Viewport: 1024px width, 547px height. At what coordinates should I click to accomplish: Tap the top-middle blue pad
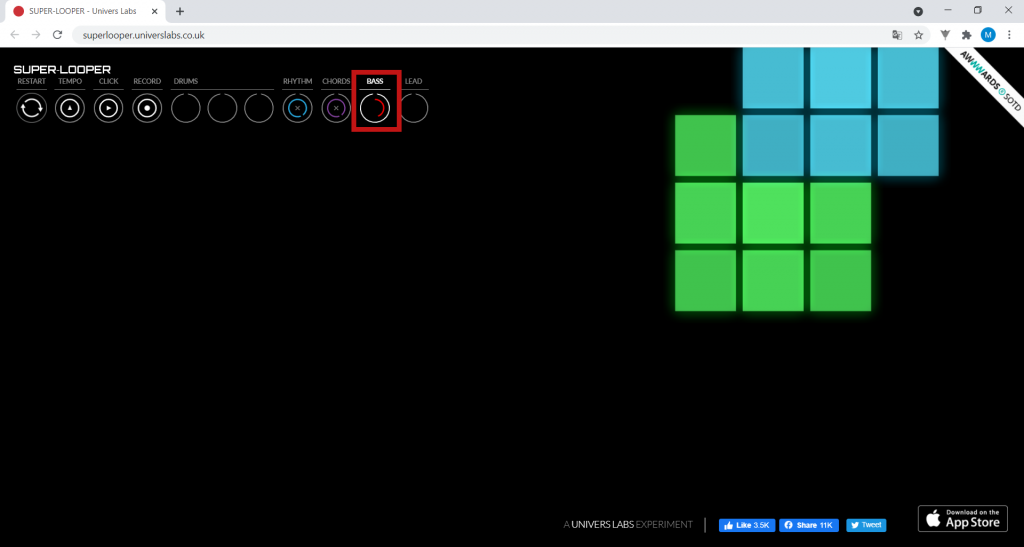point(840,78)
